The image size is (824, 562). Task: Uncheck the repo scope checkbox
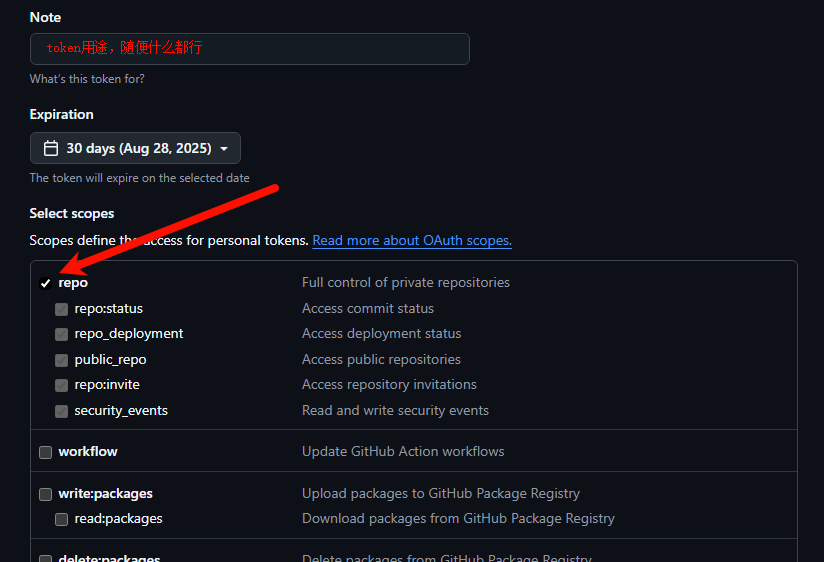[x=45, y=283]
